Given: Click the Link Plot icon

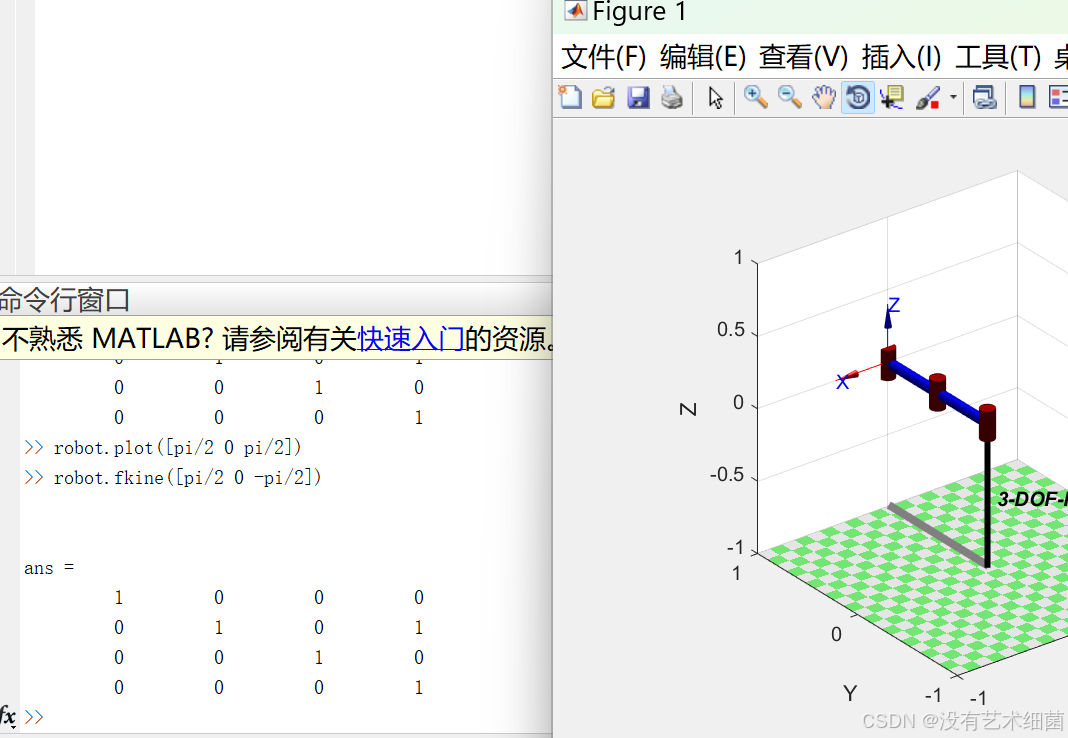Looking at the screenshot, I should (x=984, y=97).
